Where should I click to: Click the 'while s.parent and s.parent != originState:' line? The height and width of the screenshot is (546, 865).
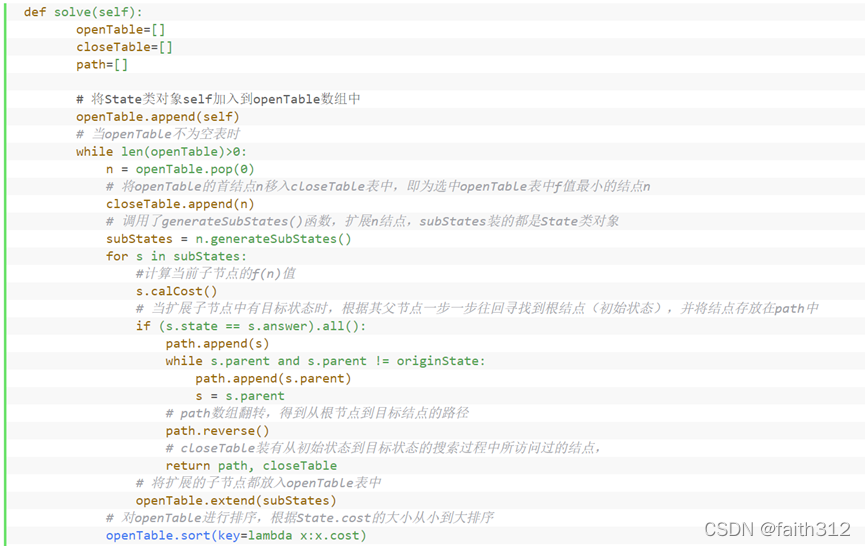click(325, 361)
